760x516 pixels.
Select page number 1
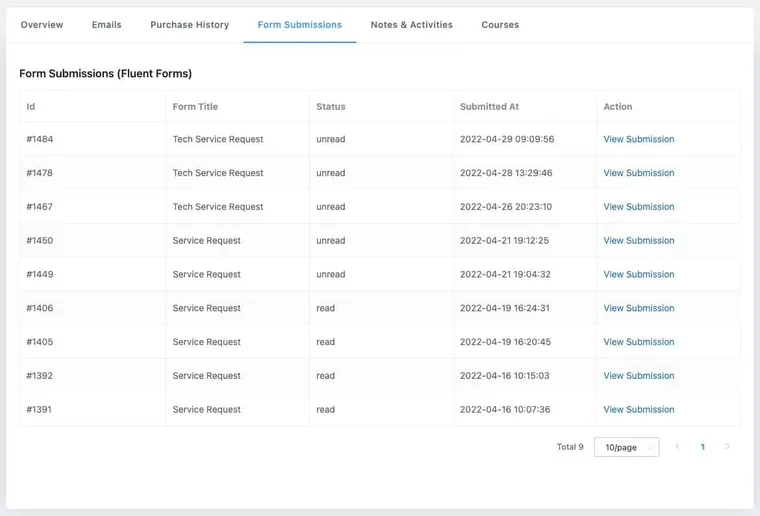pos(702,447)
